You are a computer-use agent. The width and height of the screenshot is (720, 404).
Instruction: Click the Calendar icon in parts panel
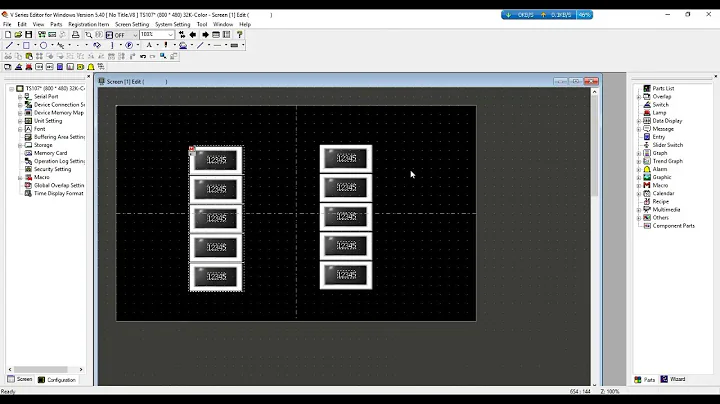click(x=647, y=193)
